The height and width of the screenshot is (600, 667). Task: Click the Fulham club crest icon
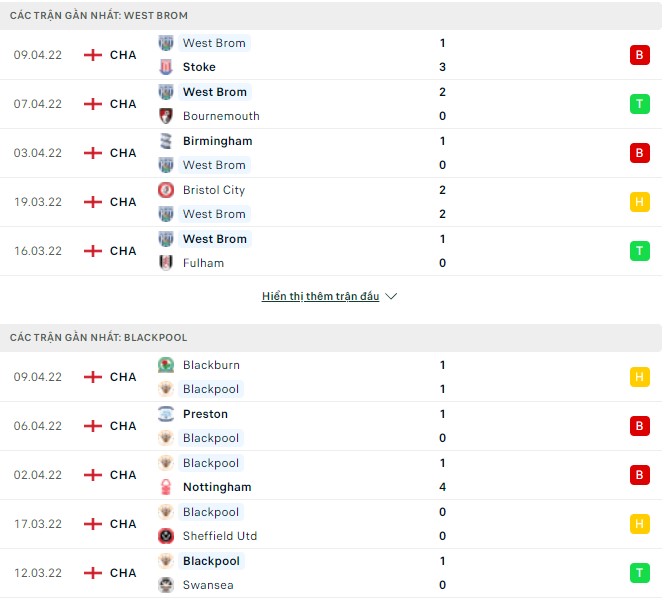(x=166, y=263)
